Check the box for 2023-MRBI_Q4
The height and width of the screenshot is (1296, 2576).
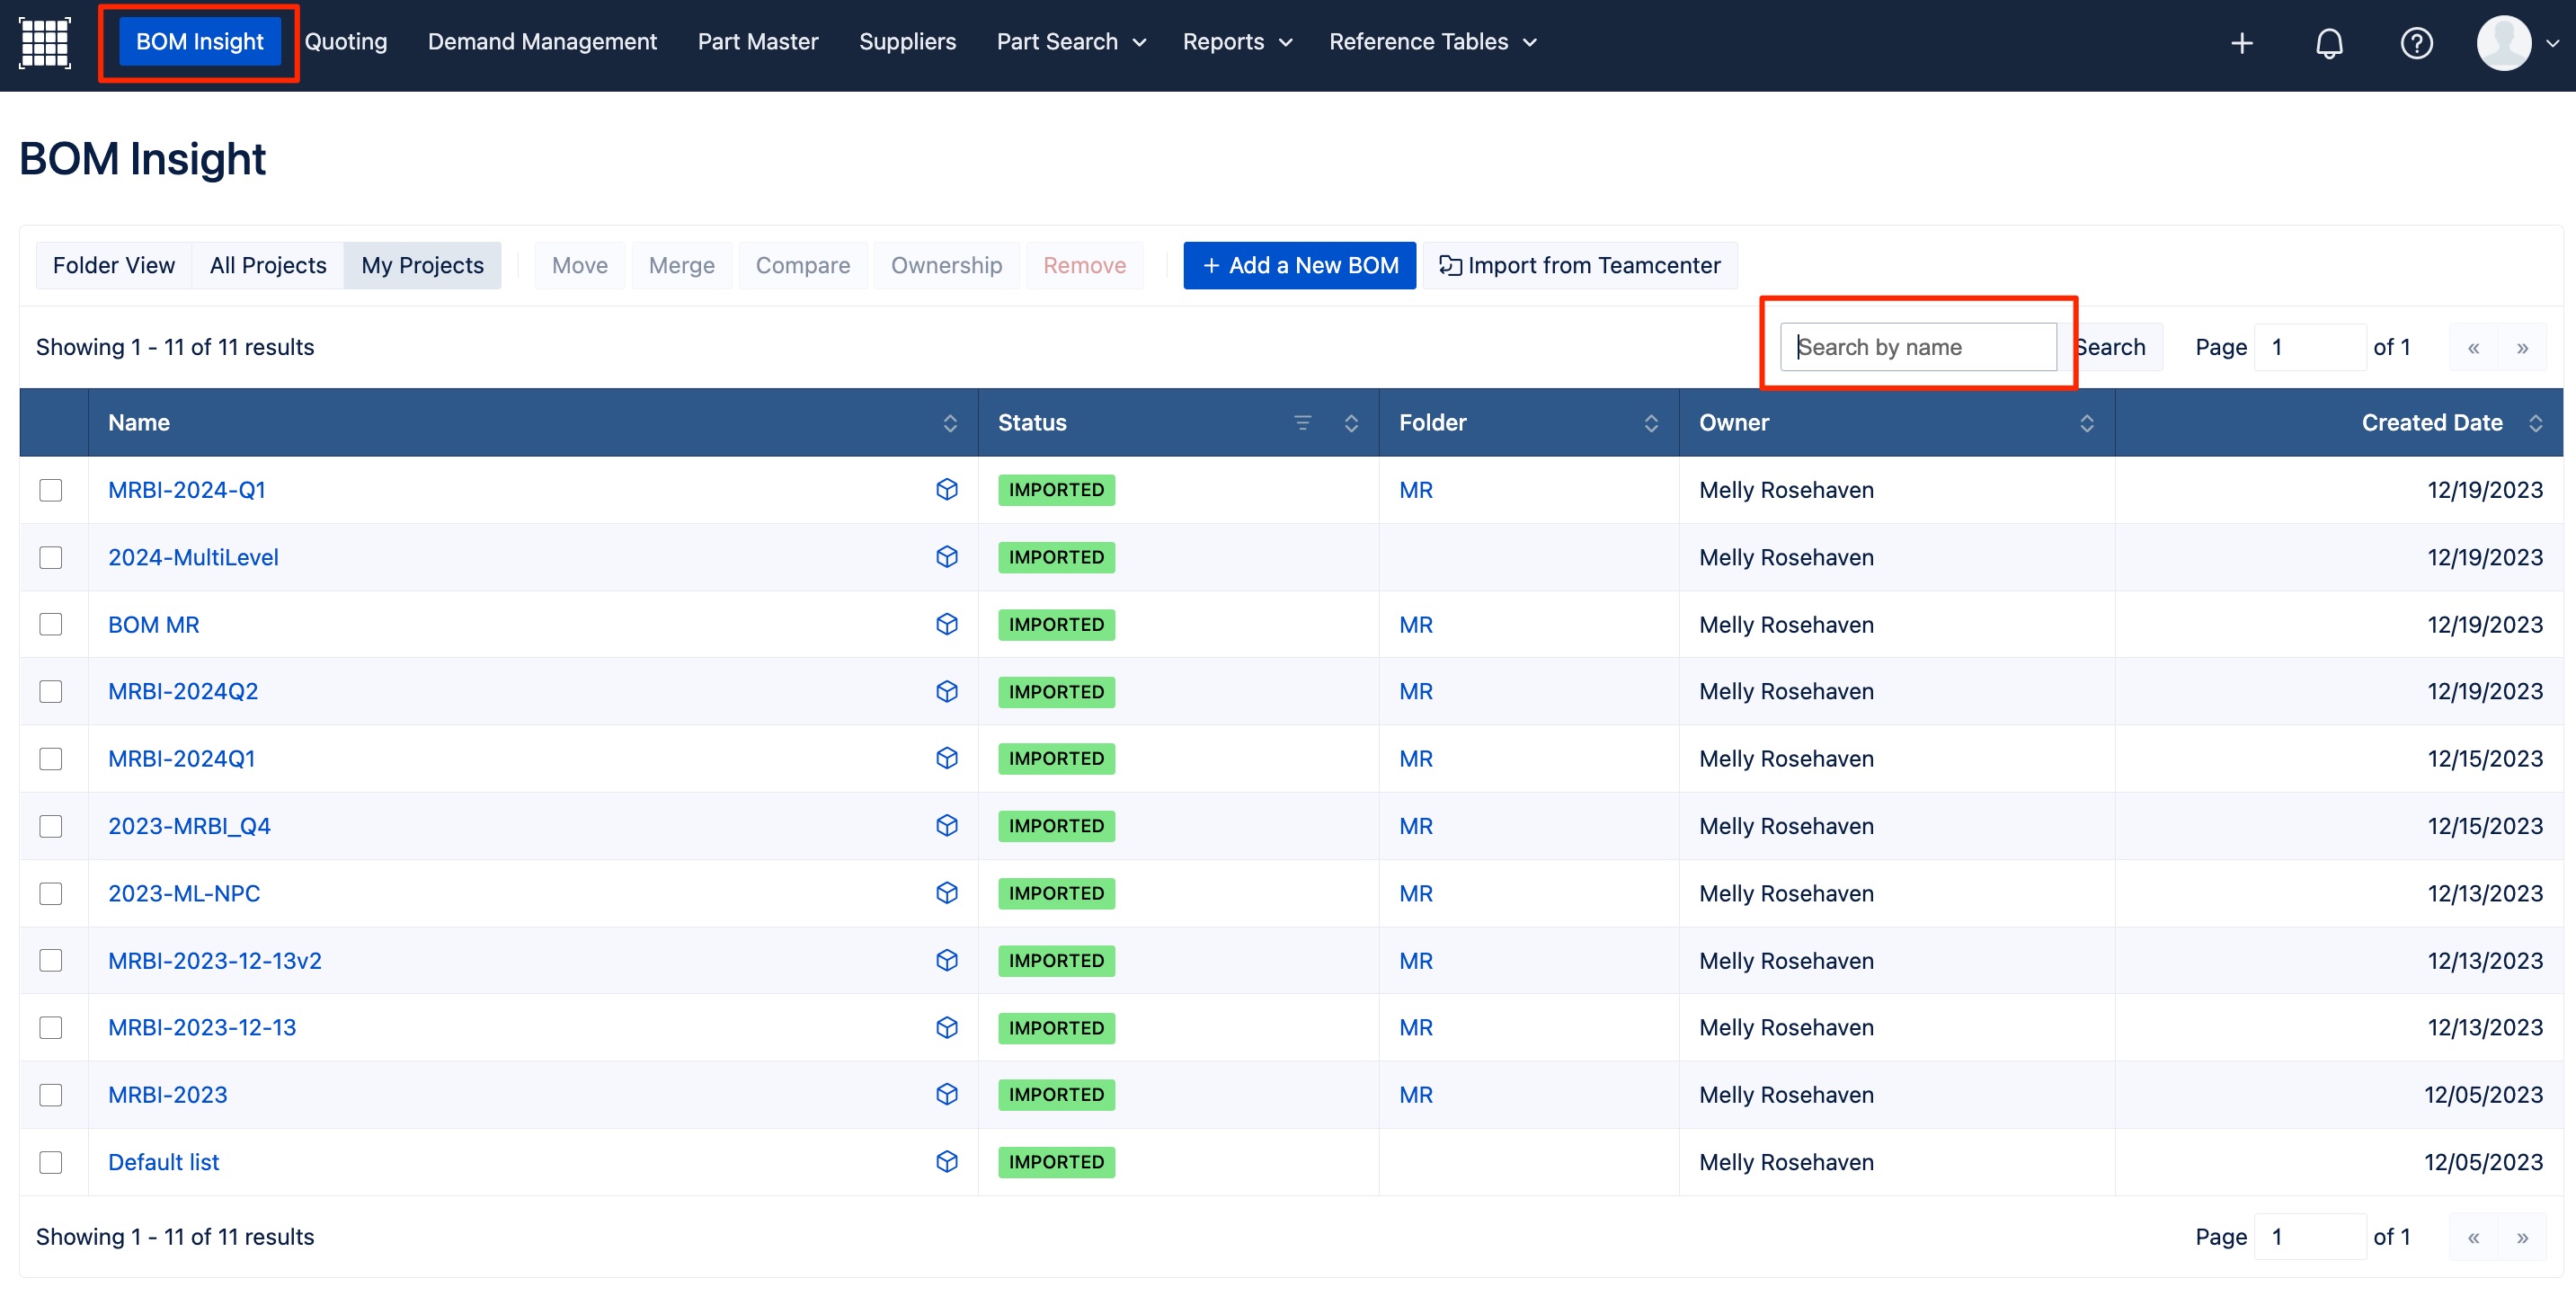click(x=51, y=826)
